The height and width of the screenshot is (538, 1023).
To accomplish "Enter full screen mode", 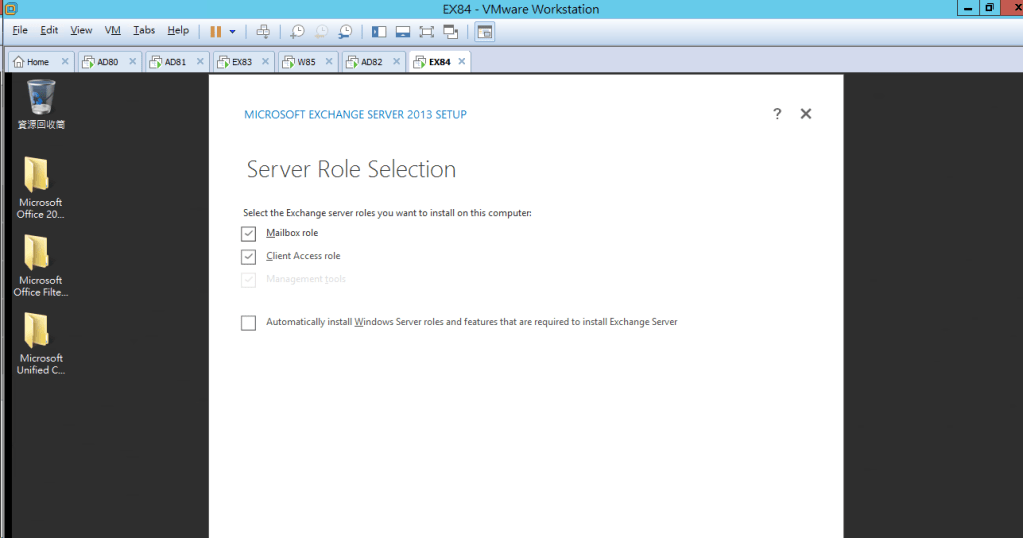I will coord(426,31).
